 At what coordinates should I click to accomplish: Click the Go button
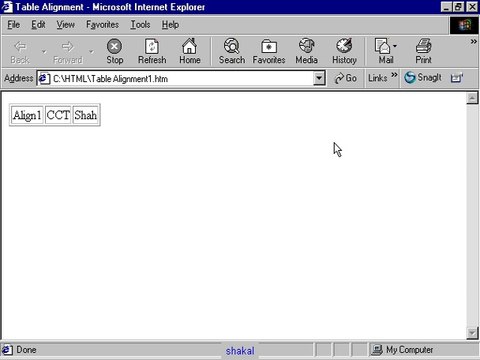[x=346, y=78]
